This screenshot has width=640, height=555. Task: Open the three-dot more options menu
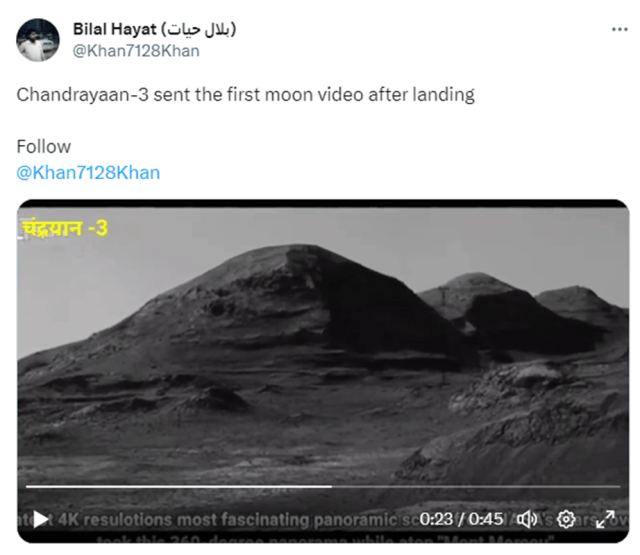click(x=620, y=29)
